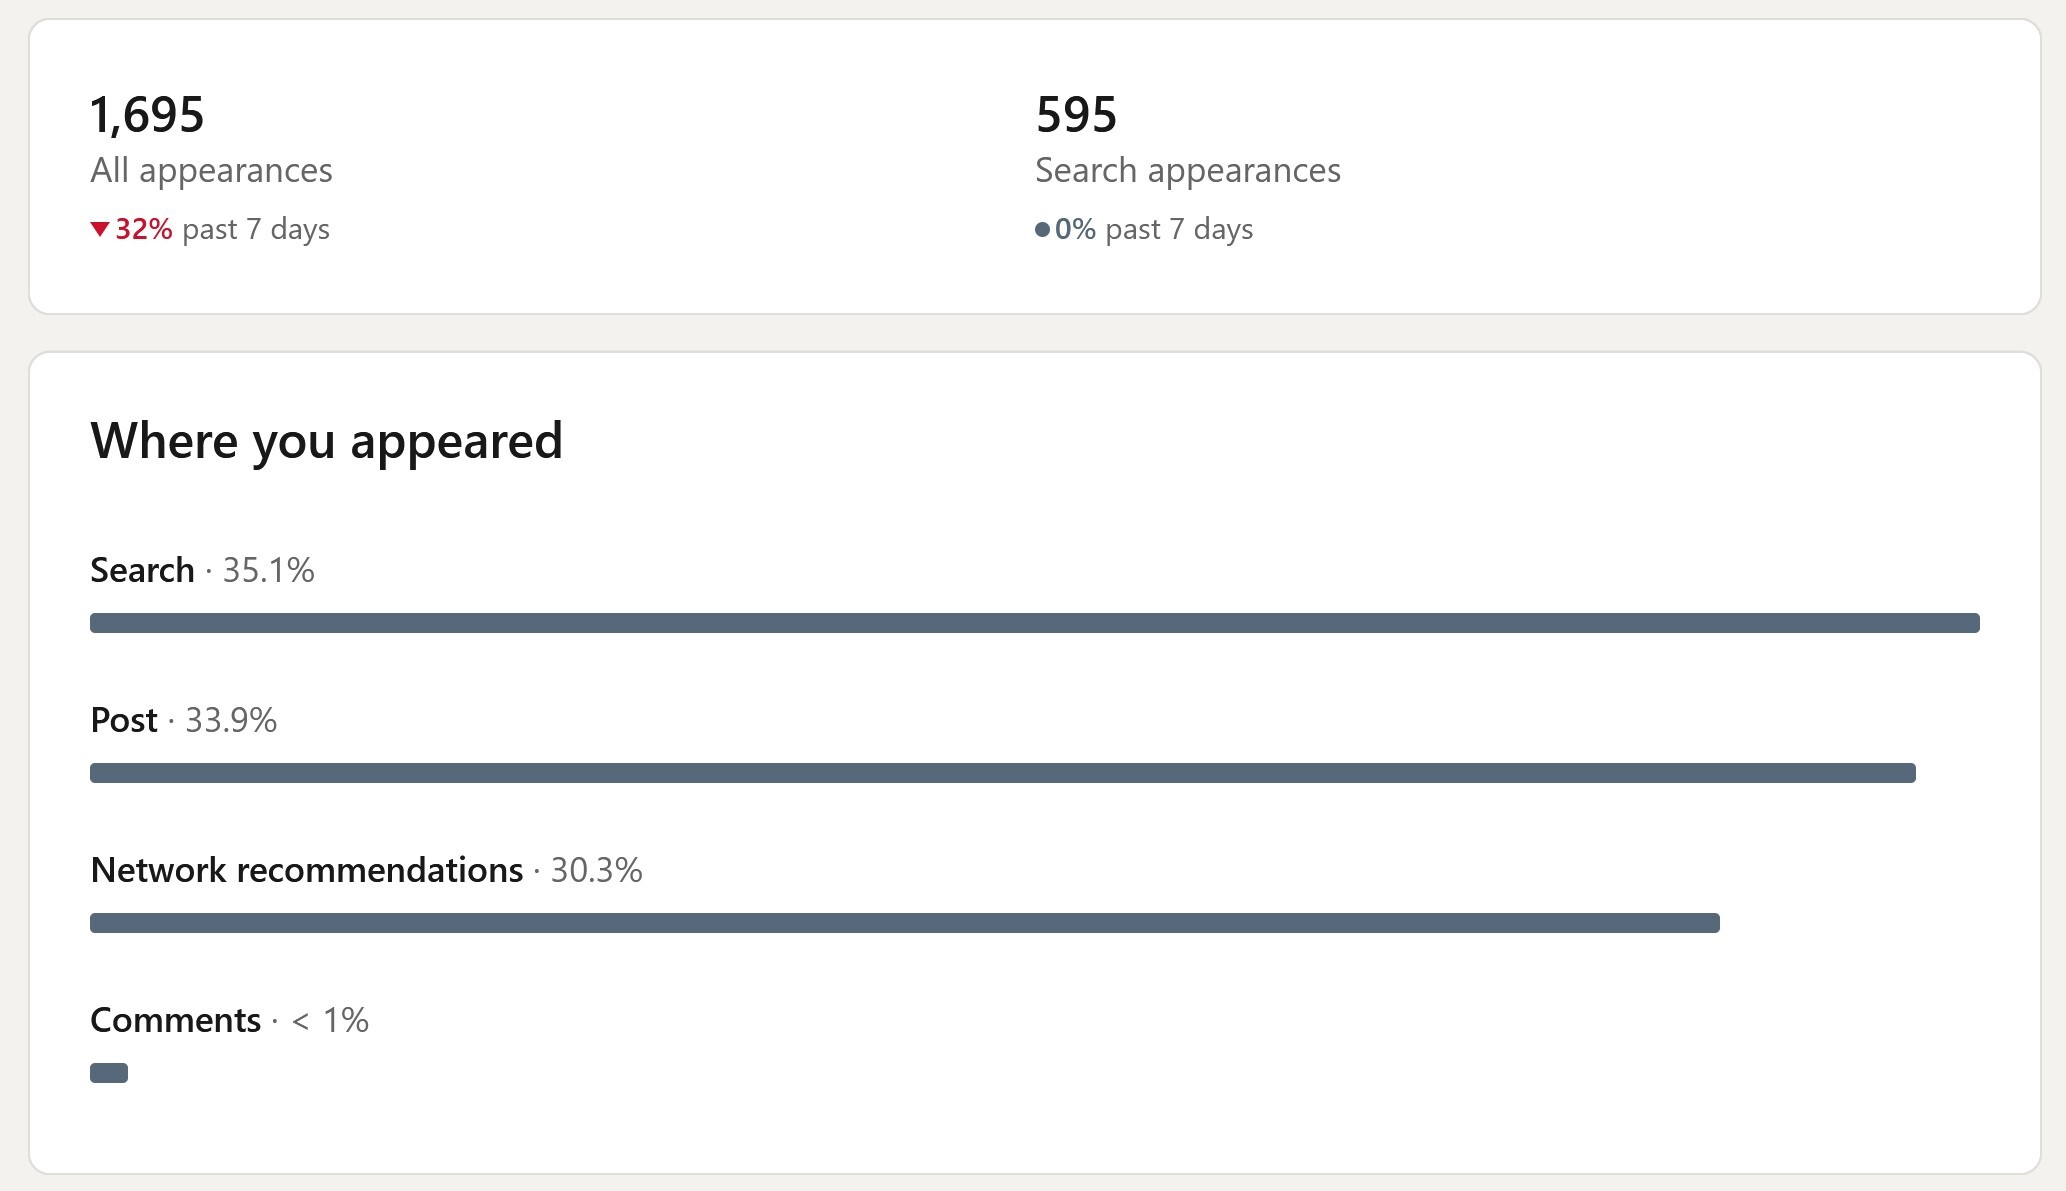Viewport: 2066px width, 1191px height.
Task: Click the Network recommendations progress bar
Action: click(x=905, y=923)
